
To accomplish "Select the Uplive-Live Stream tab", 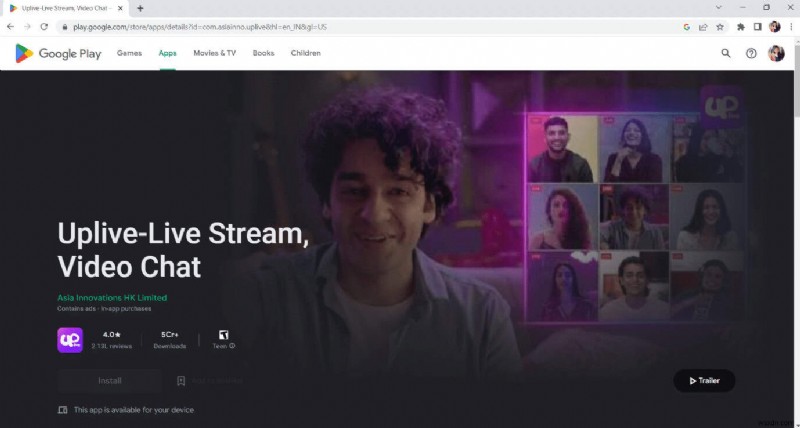I will click(67, 8).
